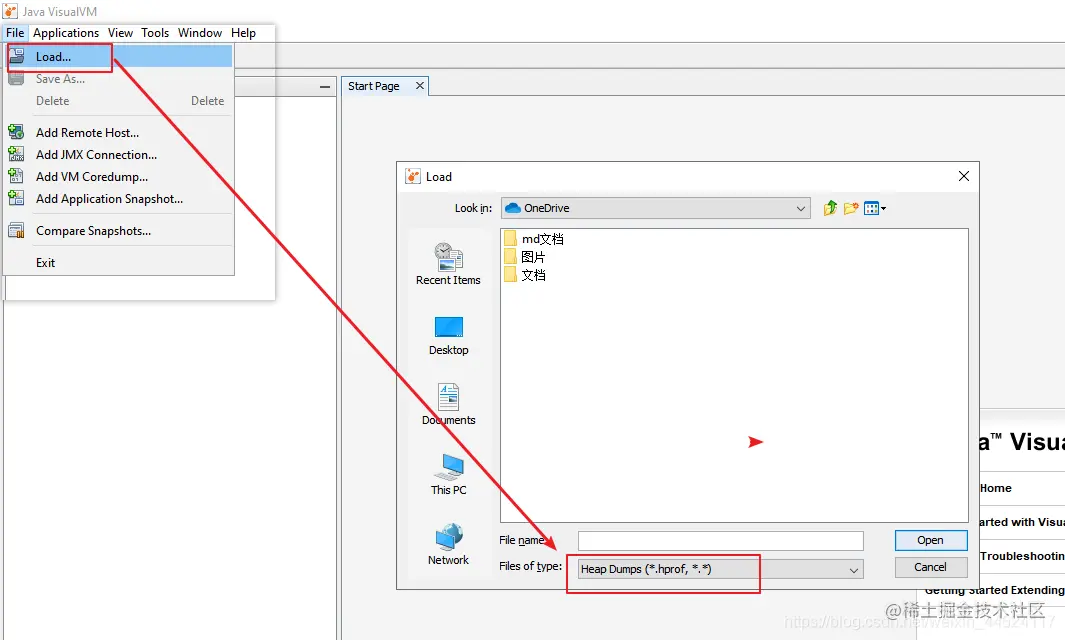Click the Load dialog title icon

[413, 177]
